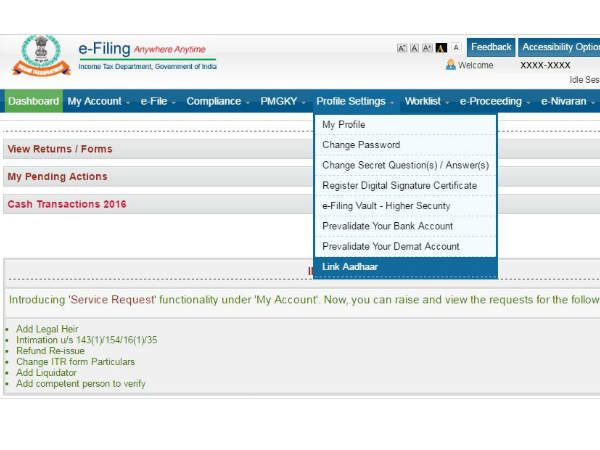Click the decrease font size icon
The height and width of the screenshot is (450, 600).
402,47
